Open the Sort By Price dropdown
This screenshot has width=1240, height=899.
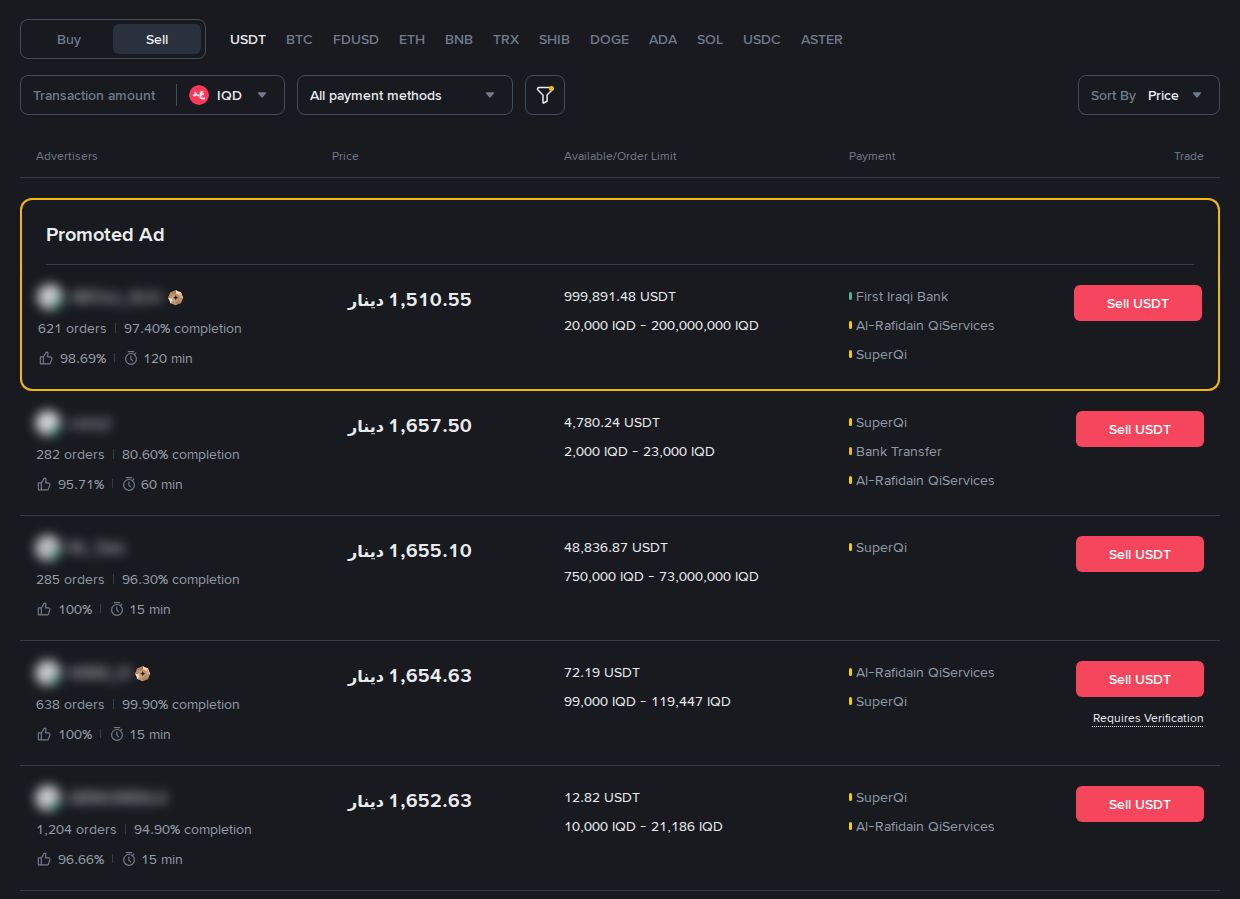(1149, 95)
